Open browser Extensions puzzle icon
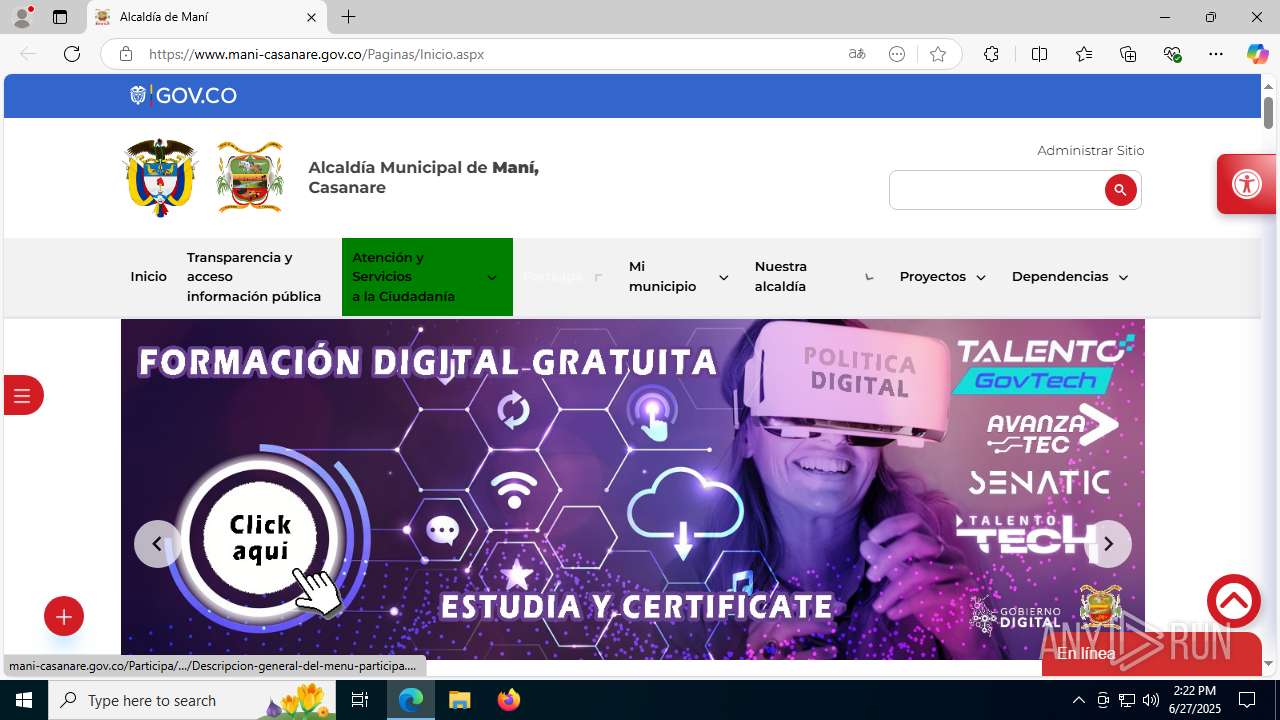The height and width of the screenshot is (720, 1280). click(x=991, y=54)
